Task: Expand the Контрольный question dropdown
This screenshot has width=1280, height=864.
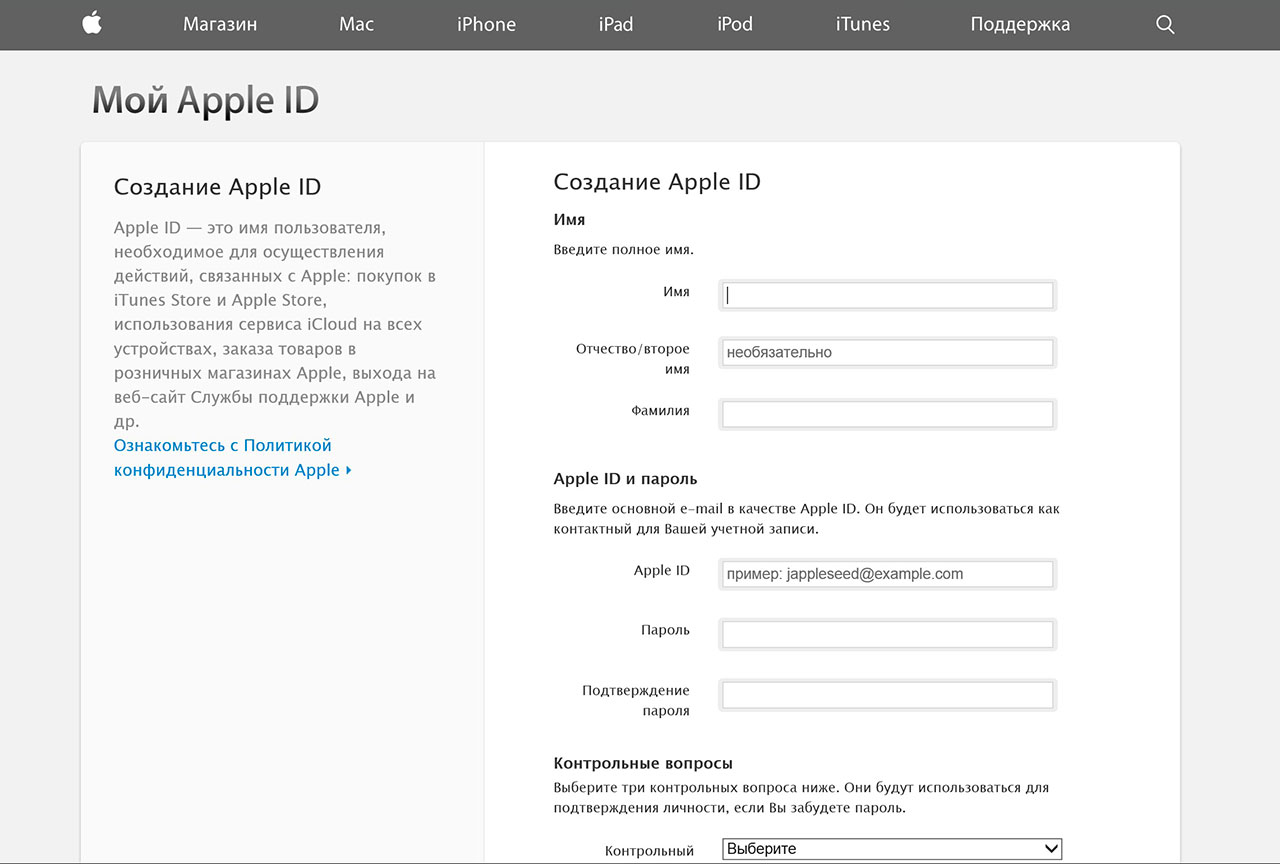Action: (x=892, y=849)
